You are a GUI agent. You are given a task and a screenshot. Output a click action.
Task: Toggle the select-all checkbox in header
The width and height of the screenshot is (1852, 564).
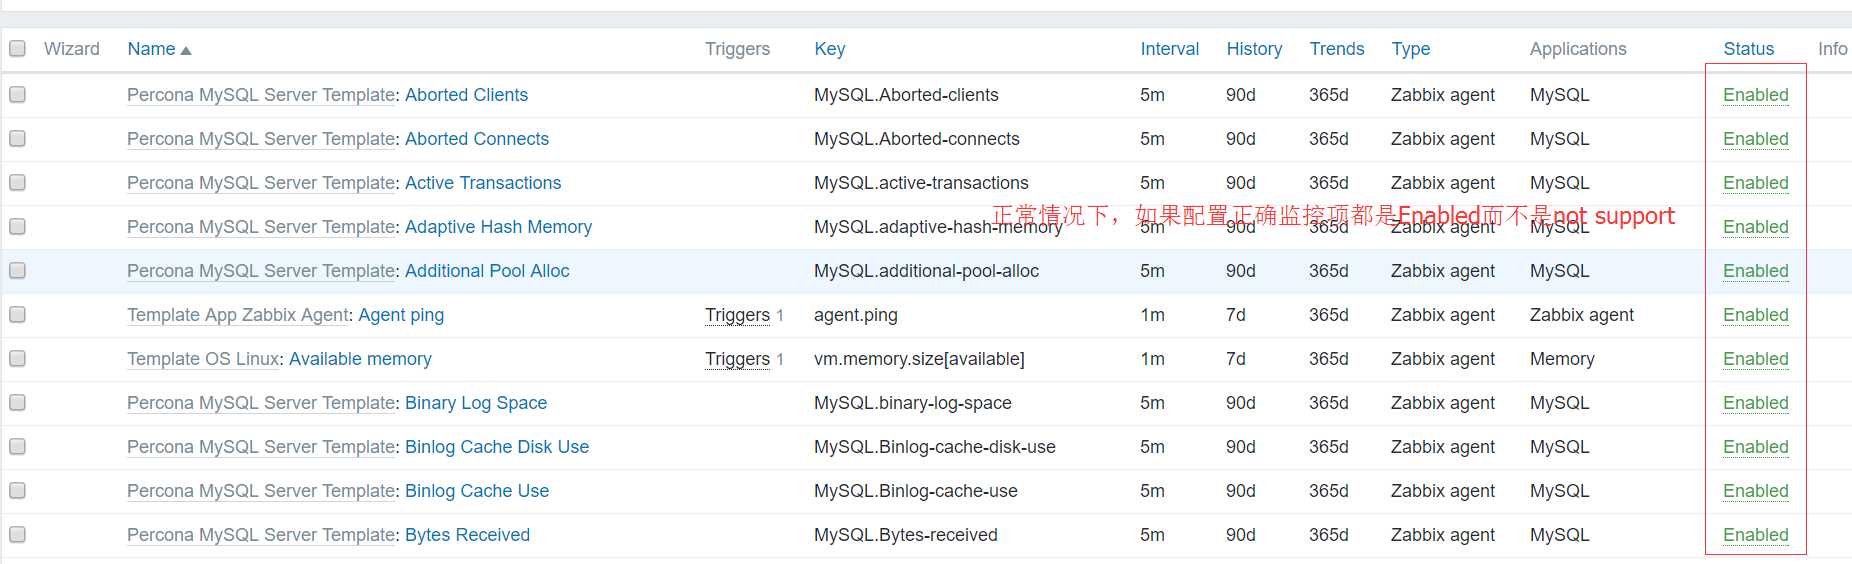(x=17, y=48)
